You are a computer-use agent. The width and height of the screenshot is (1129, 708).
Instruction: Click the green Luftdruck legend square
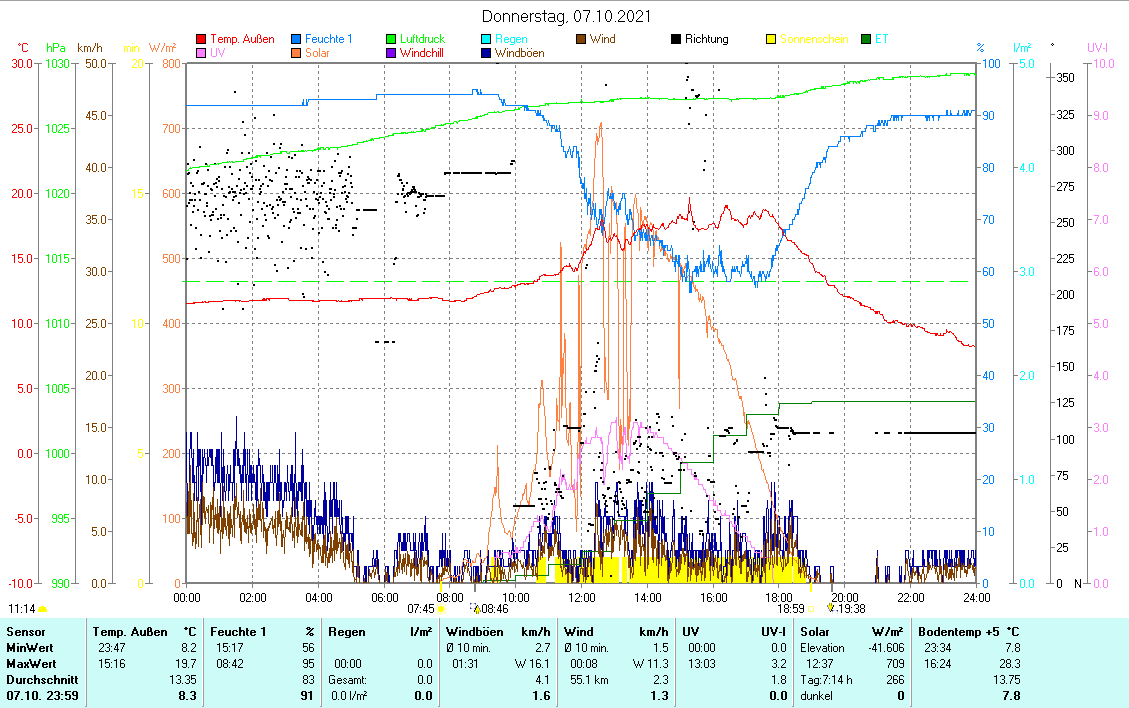[x=392, y=40]
